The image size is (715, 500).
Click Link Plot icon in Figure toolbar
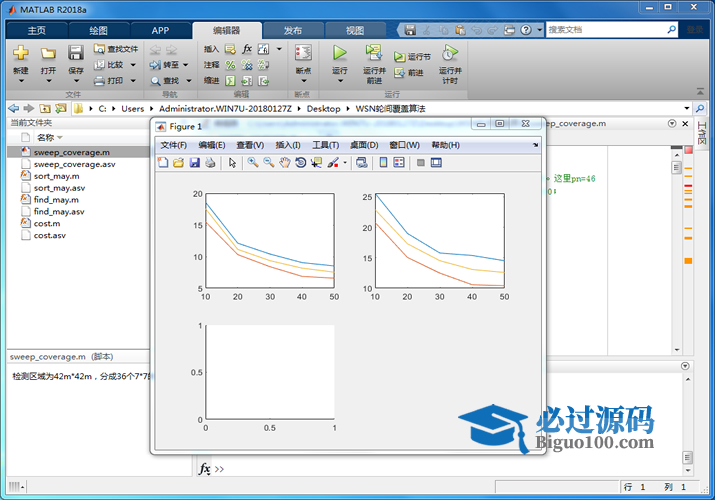tap(362, 163)
